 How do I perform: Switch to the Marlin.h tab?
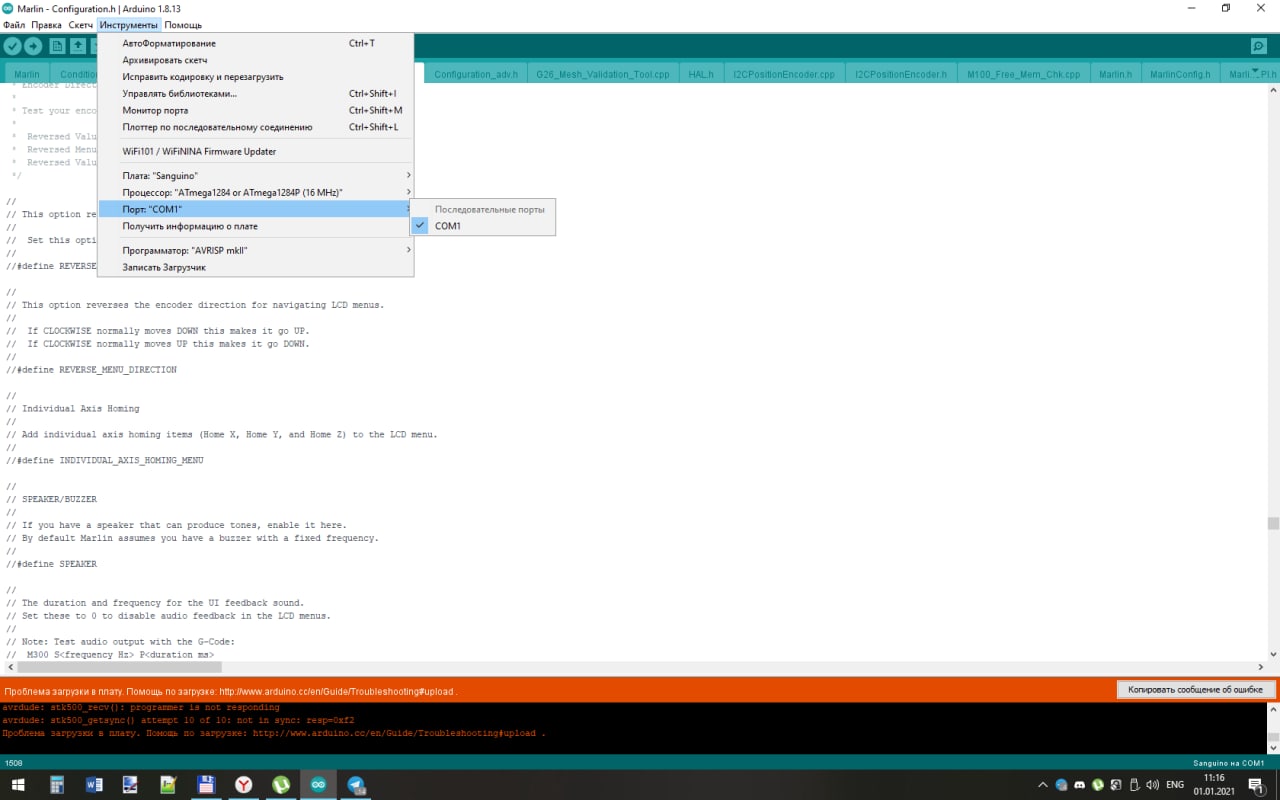1115,74
